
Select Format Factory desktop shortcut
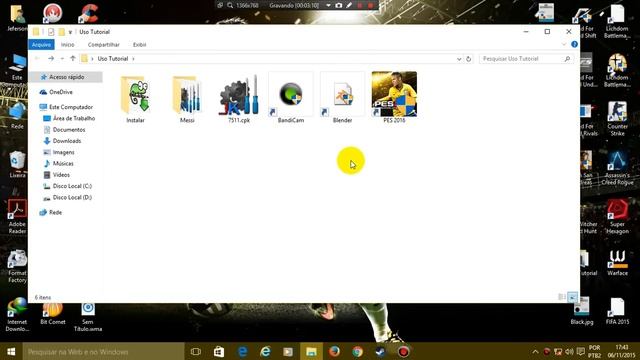coord(17,266)
